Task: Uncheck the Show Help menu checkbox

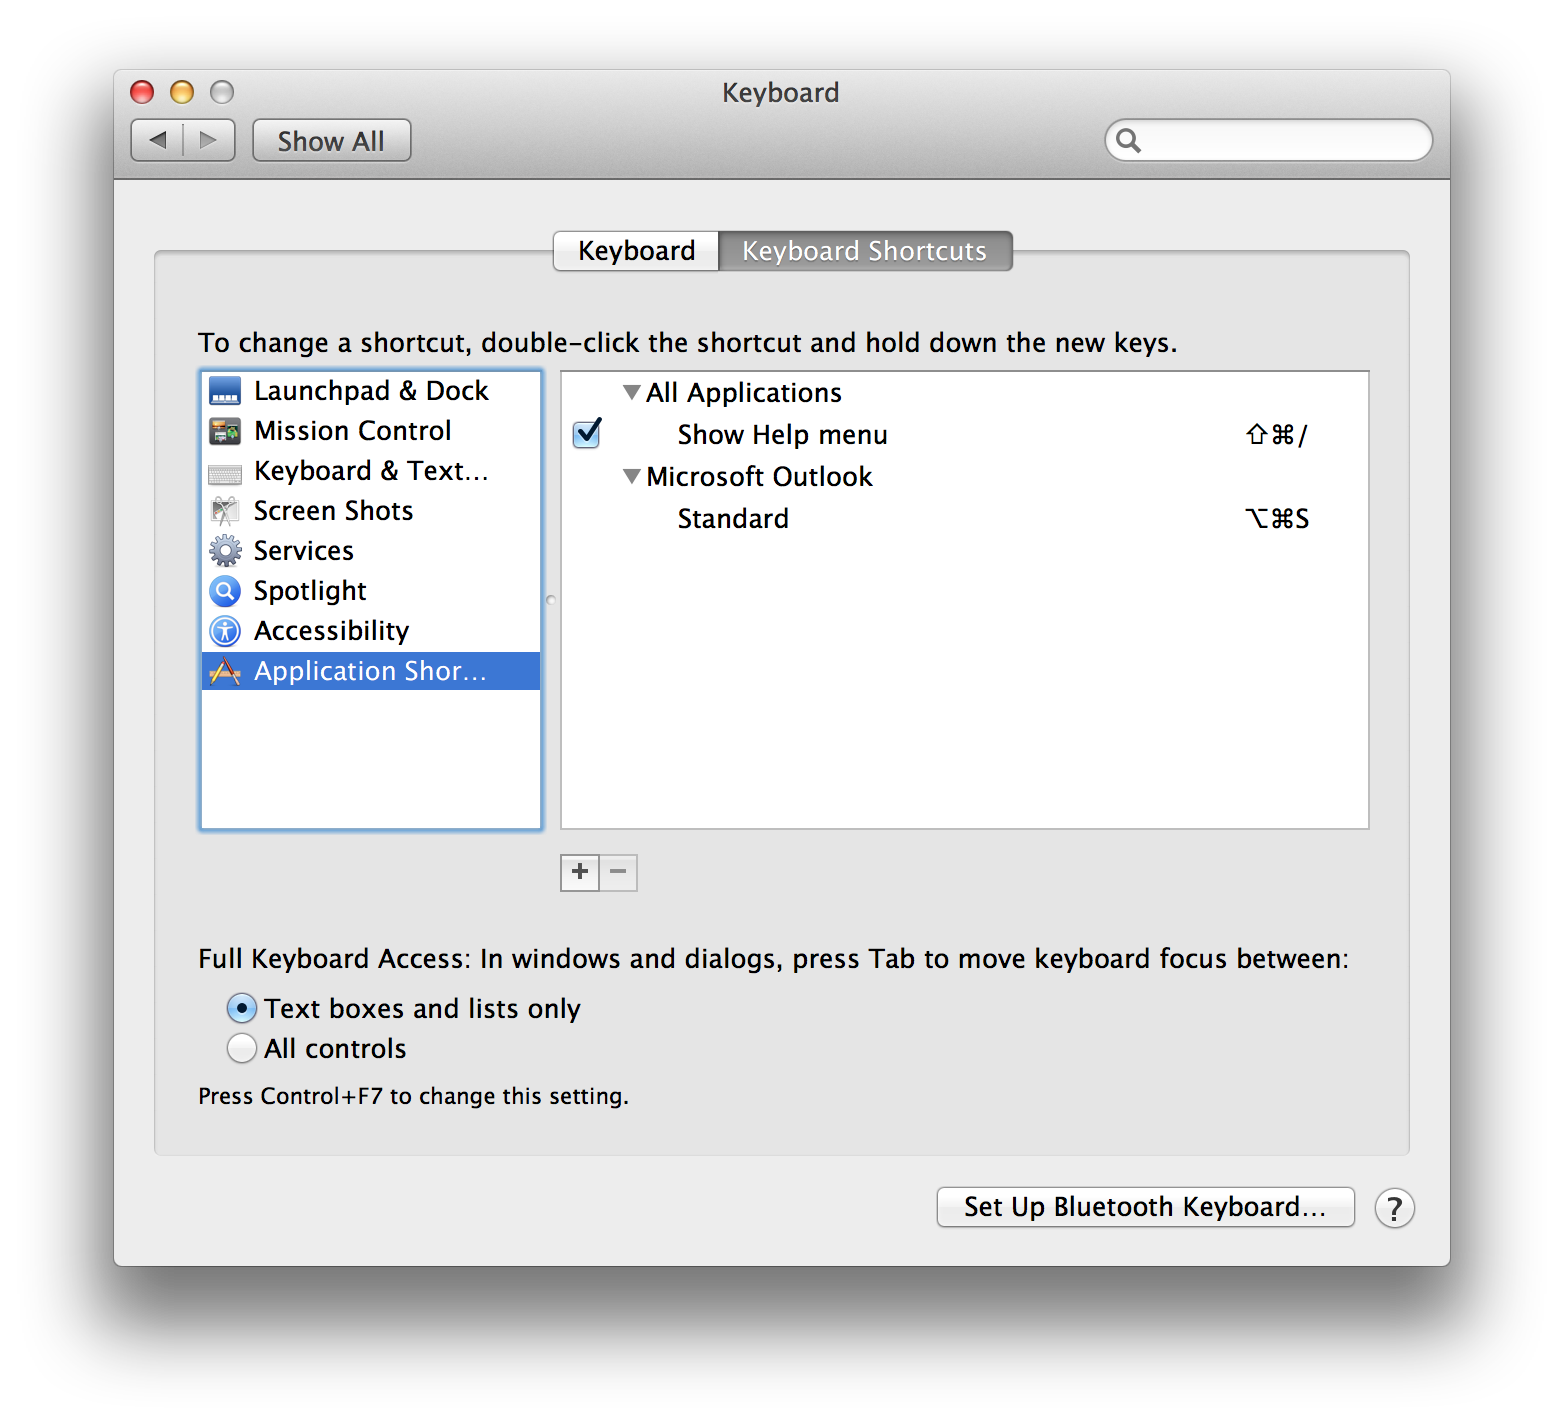Action: [587, 434]
